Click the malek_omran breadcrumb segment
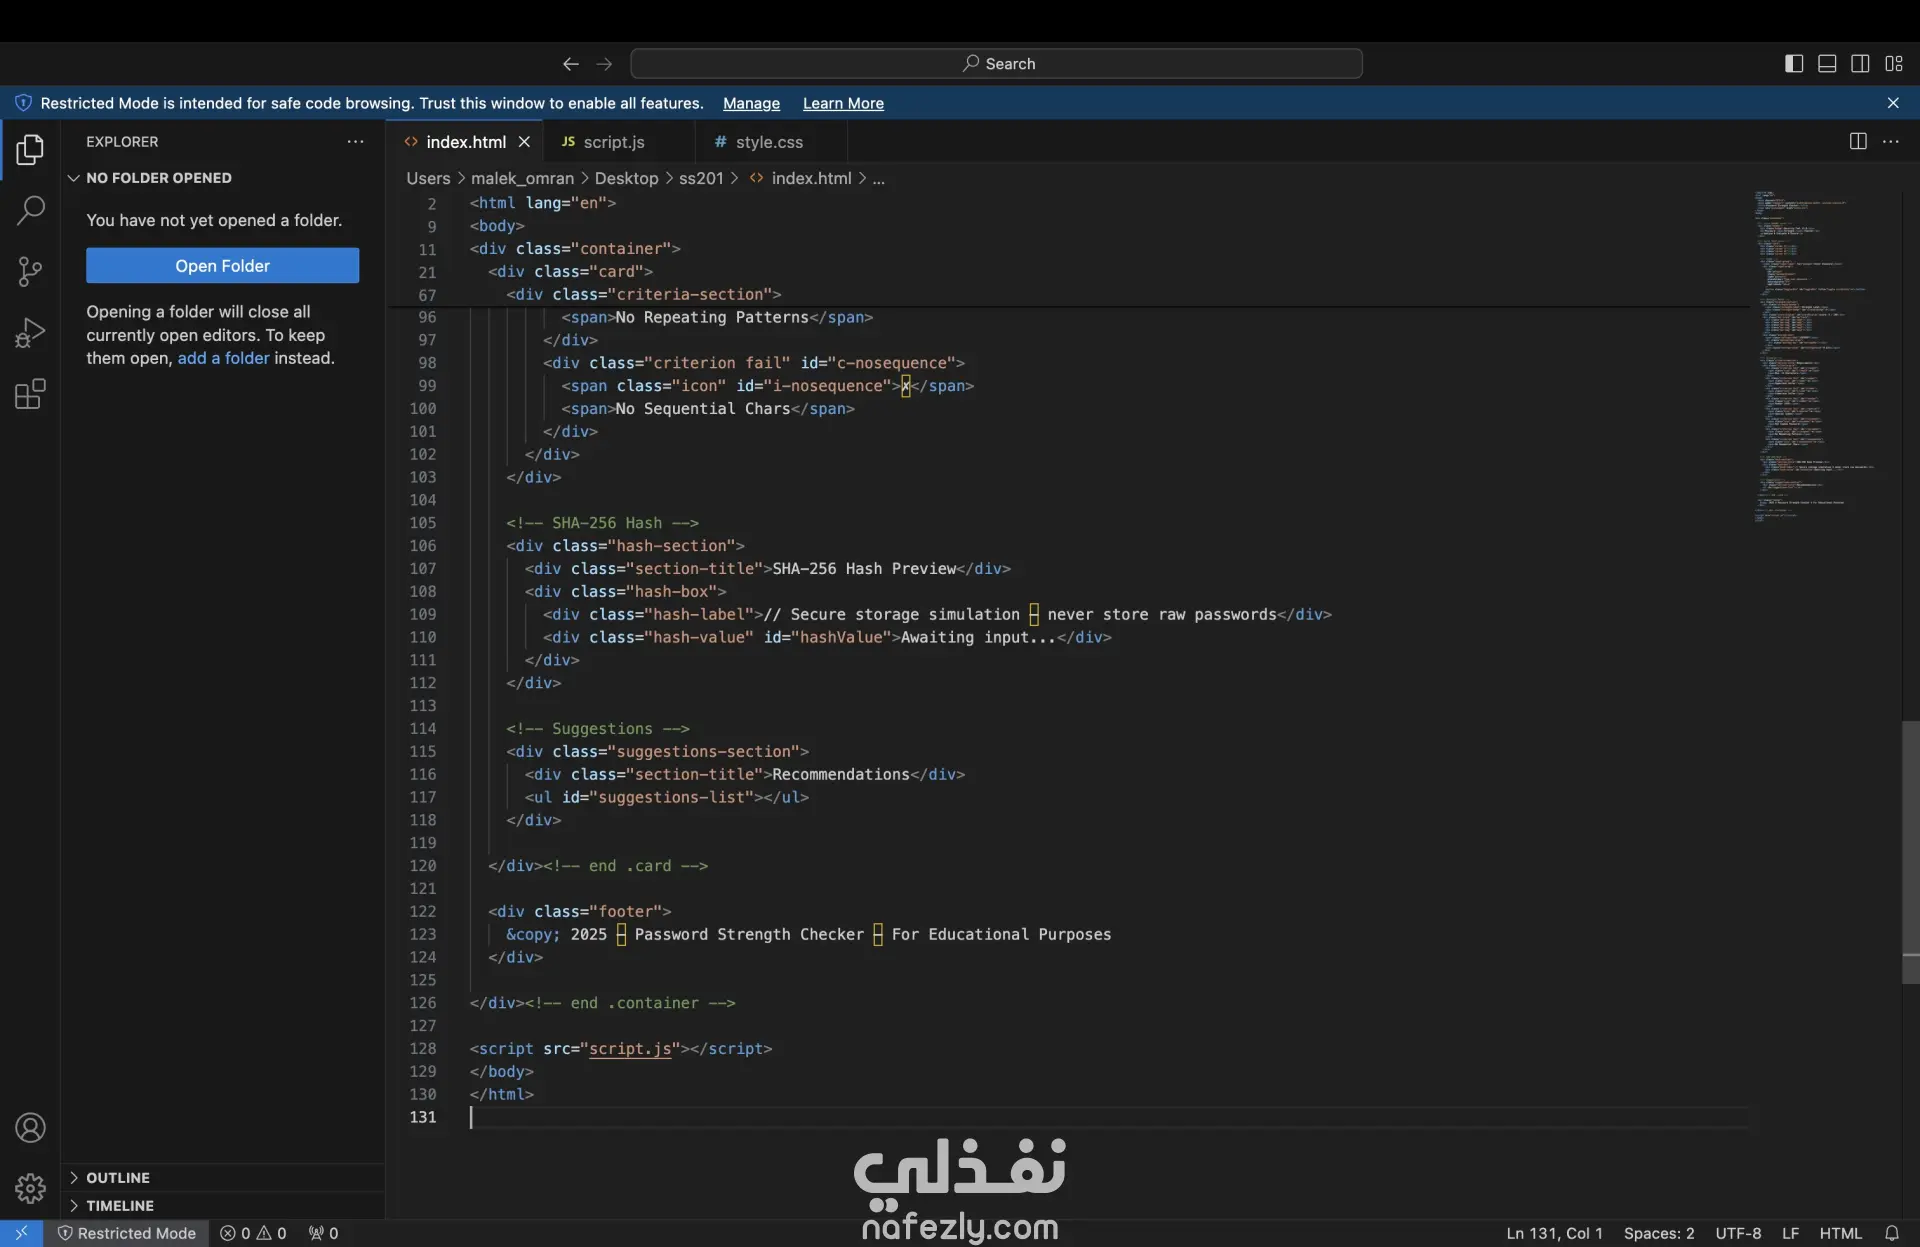 [522, 178]
